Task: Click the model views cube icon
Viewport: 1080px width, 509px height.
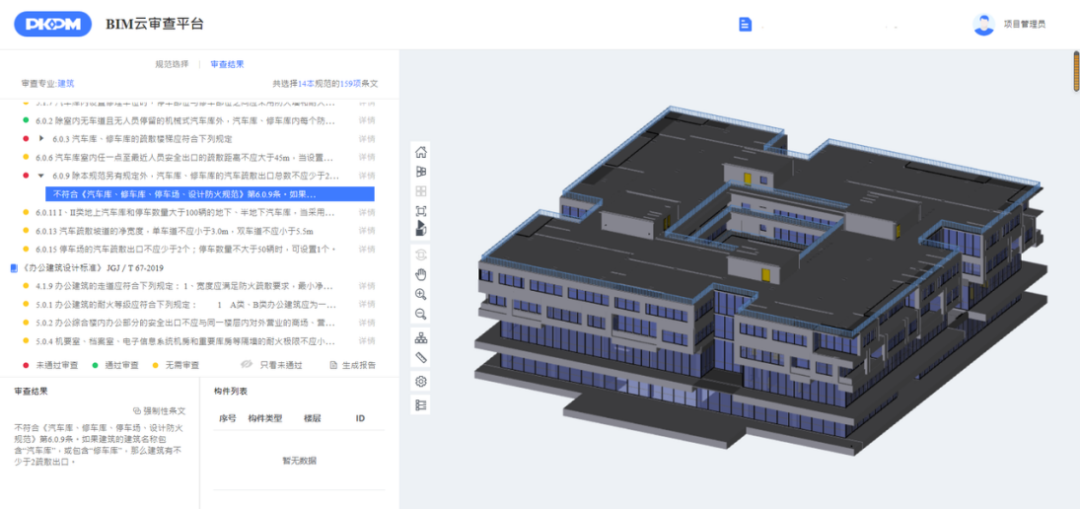Action: pos(421,172)
